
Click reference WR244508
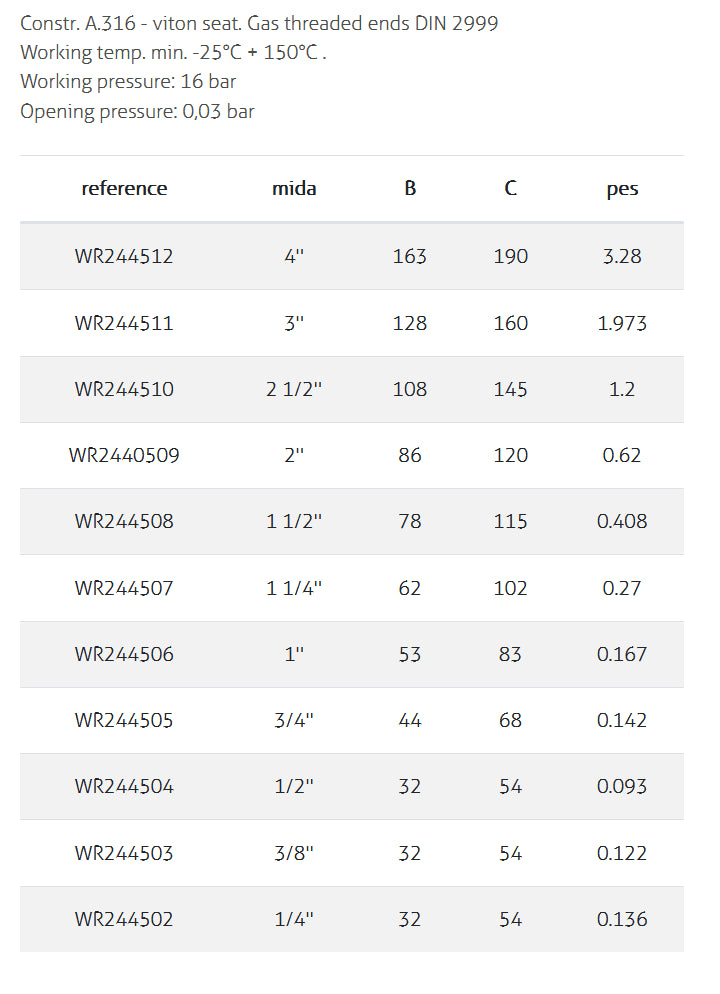pyautogui.click(x=124, y=521)
